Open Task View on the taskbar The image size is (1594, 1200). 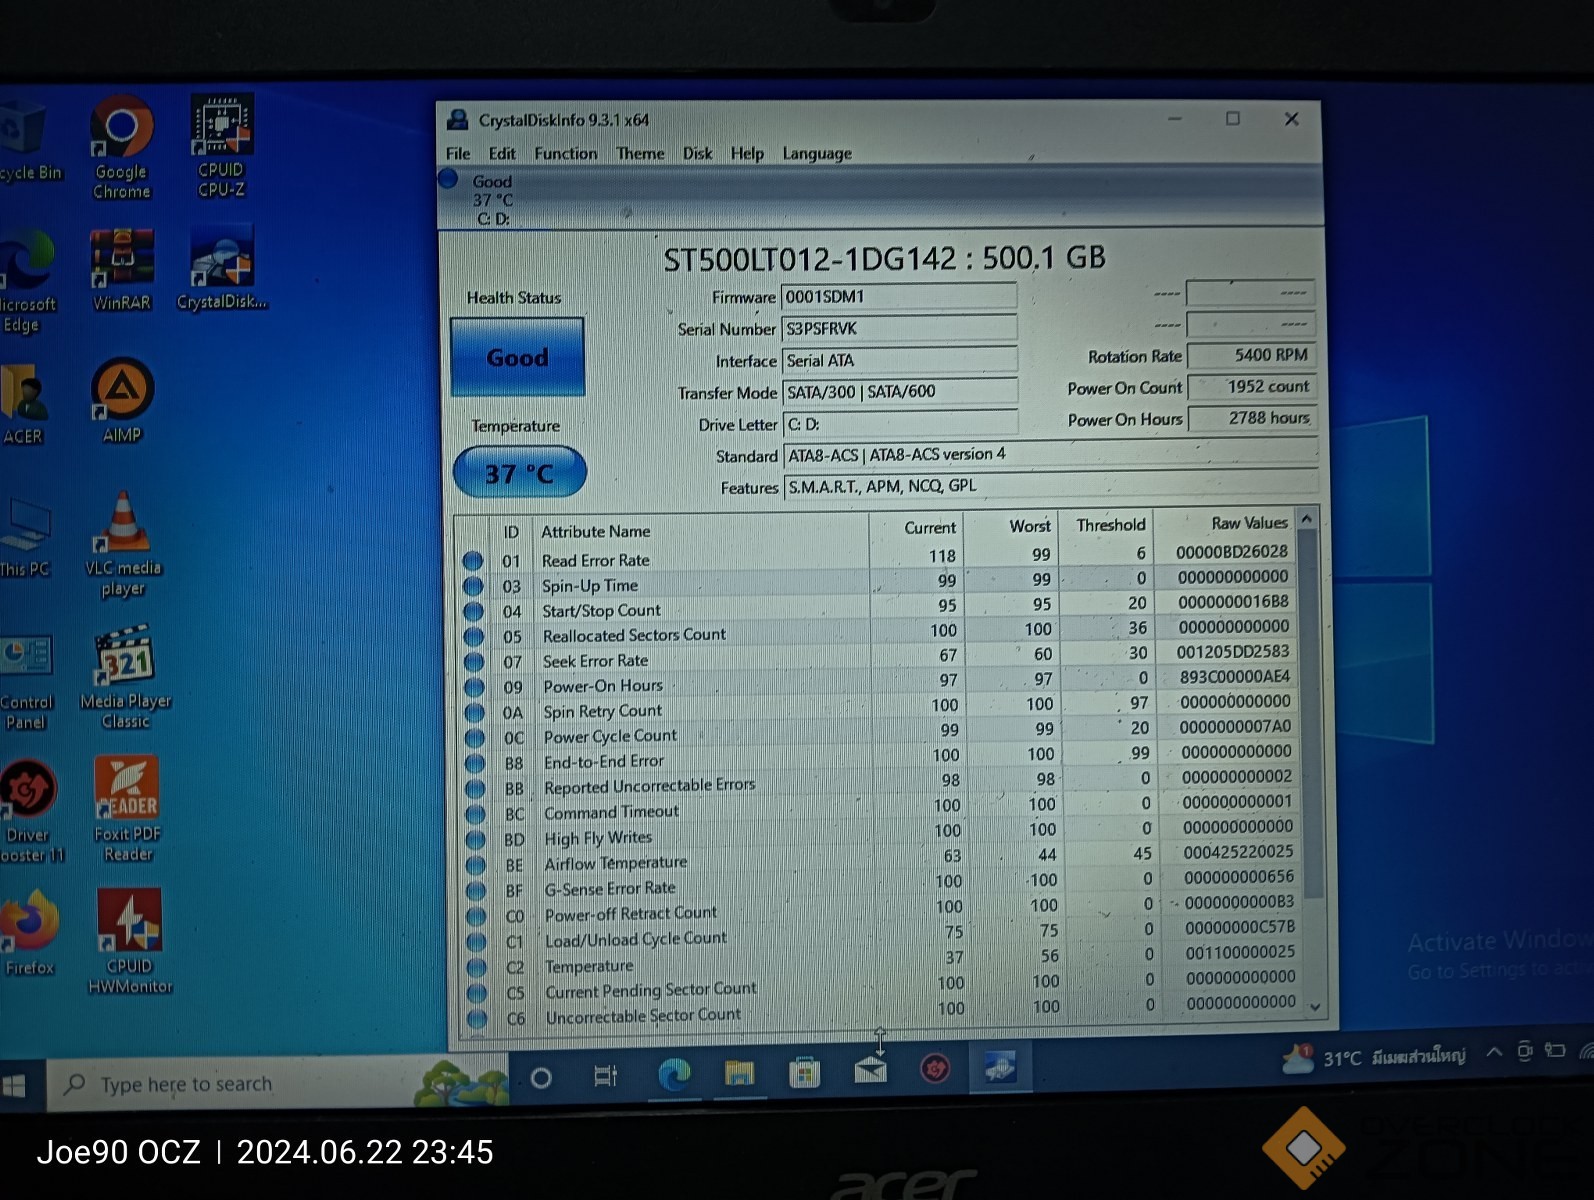click(x=605, y=1077)
